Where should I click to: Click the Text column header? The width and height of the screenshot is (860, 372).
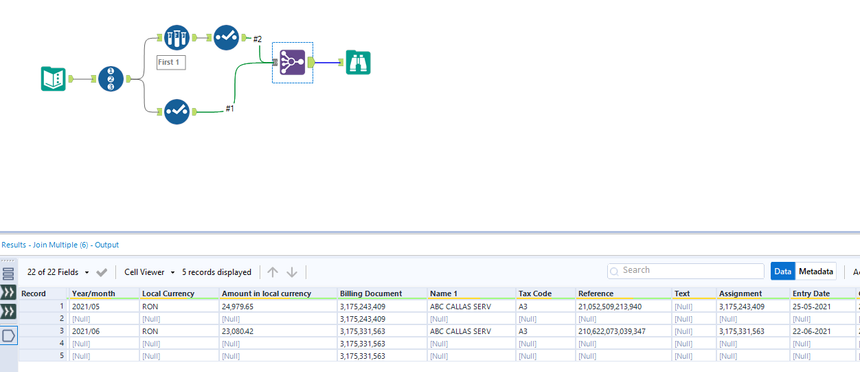point(694,294)
